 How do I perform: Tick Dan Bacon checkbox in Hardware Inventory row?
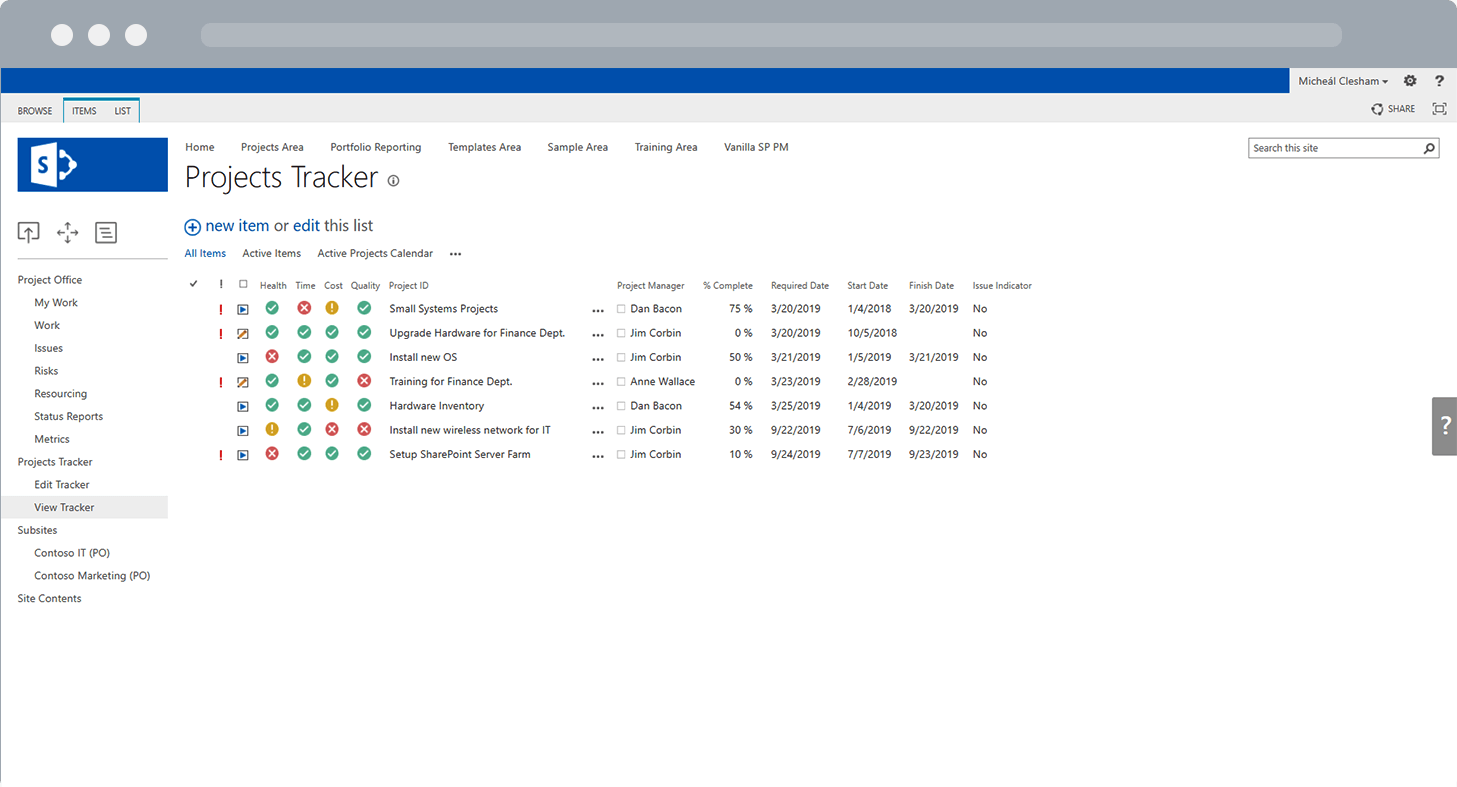[x=621, y=406]
